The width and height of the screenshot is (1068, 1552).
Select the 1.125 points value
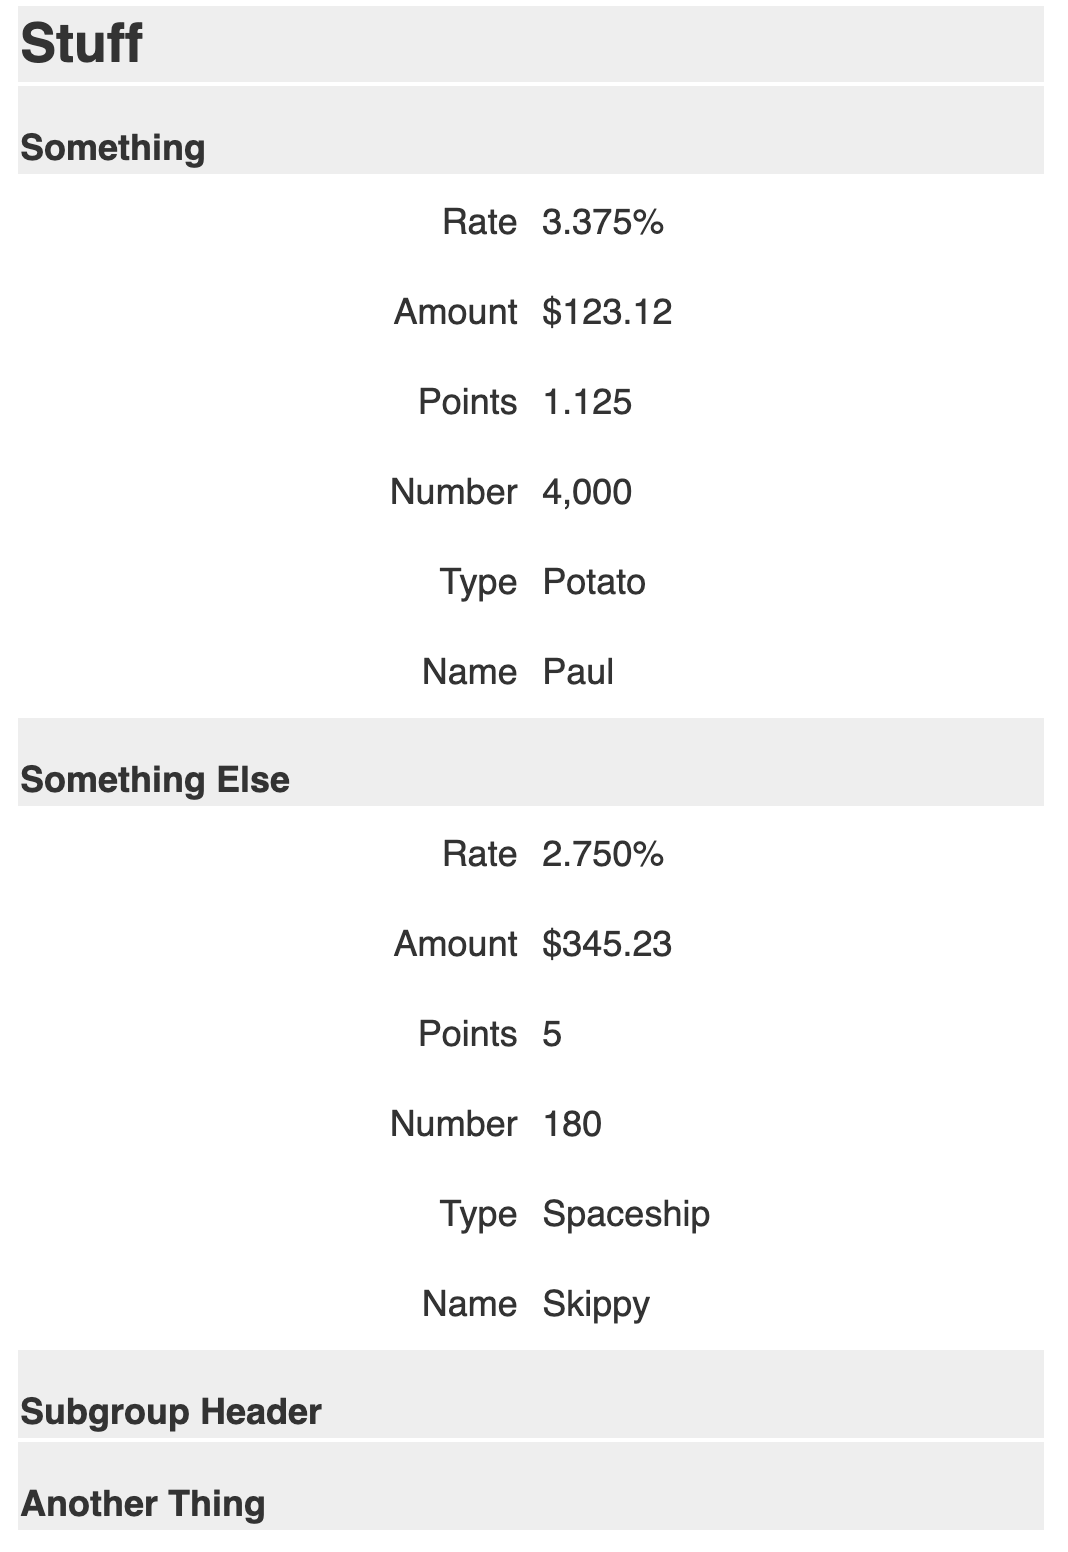click(587, 402)
